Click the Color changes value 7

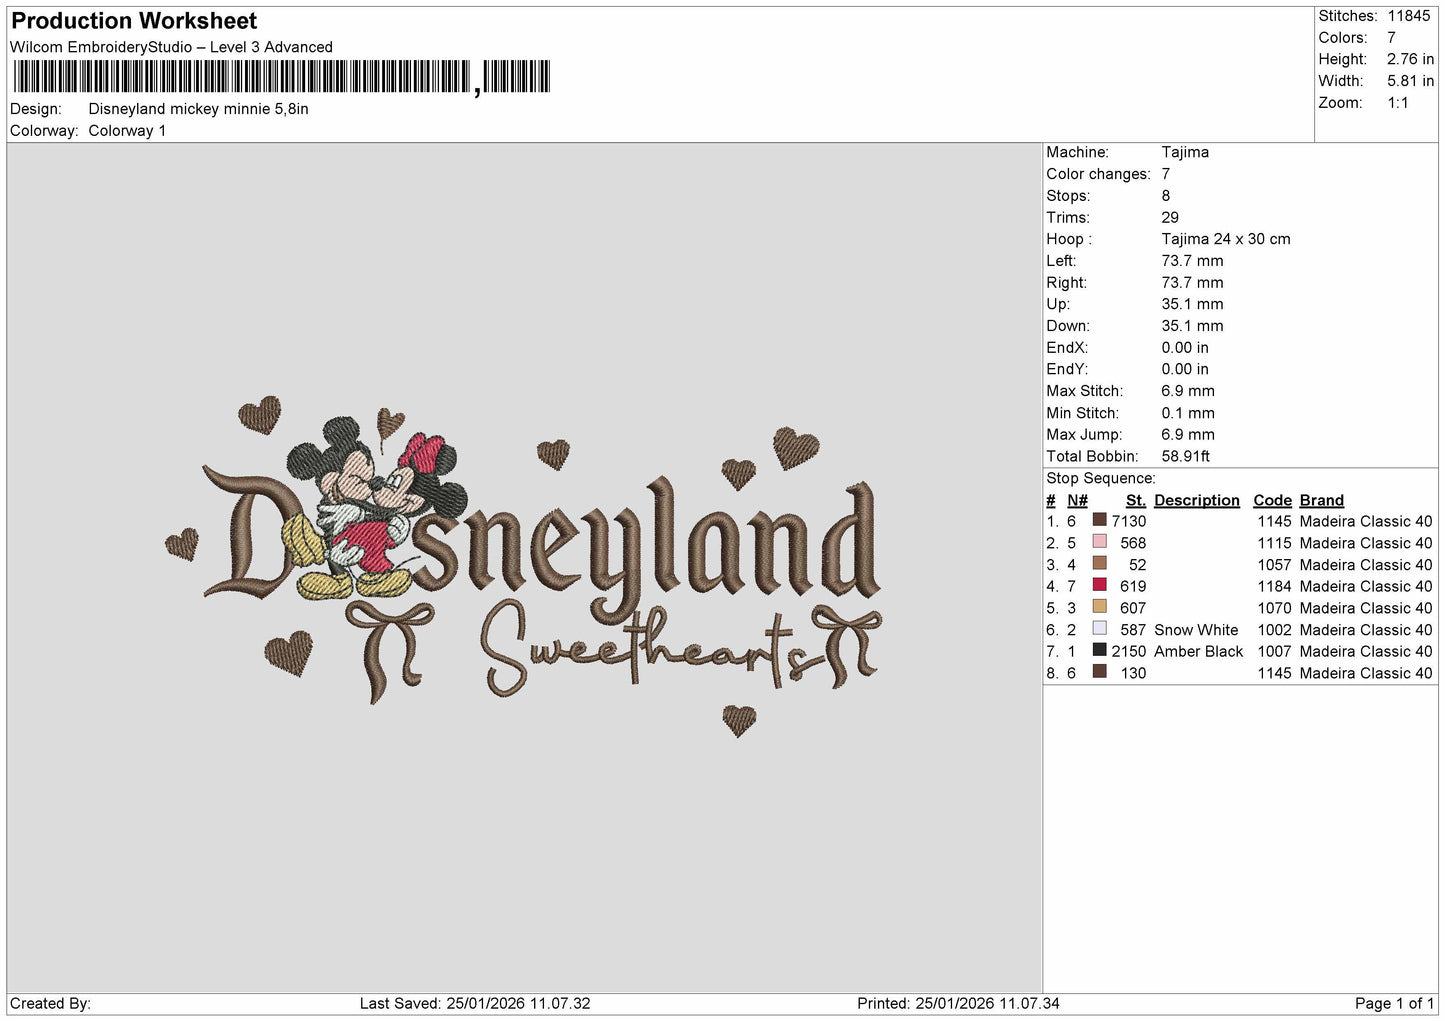(x=1166, y=174)
